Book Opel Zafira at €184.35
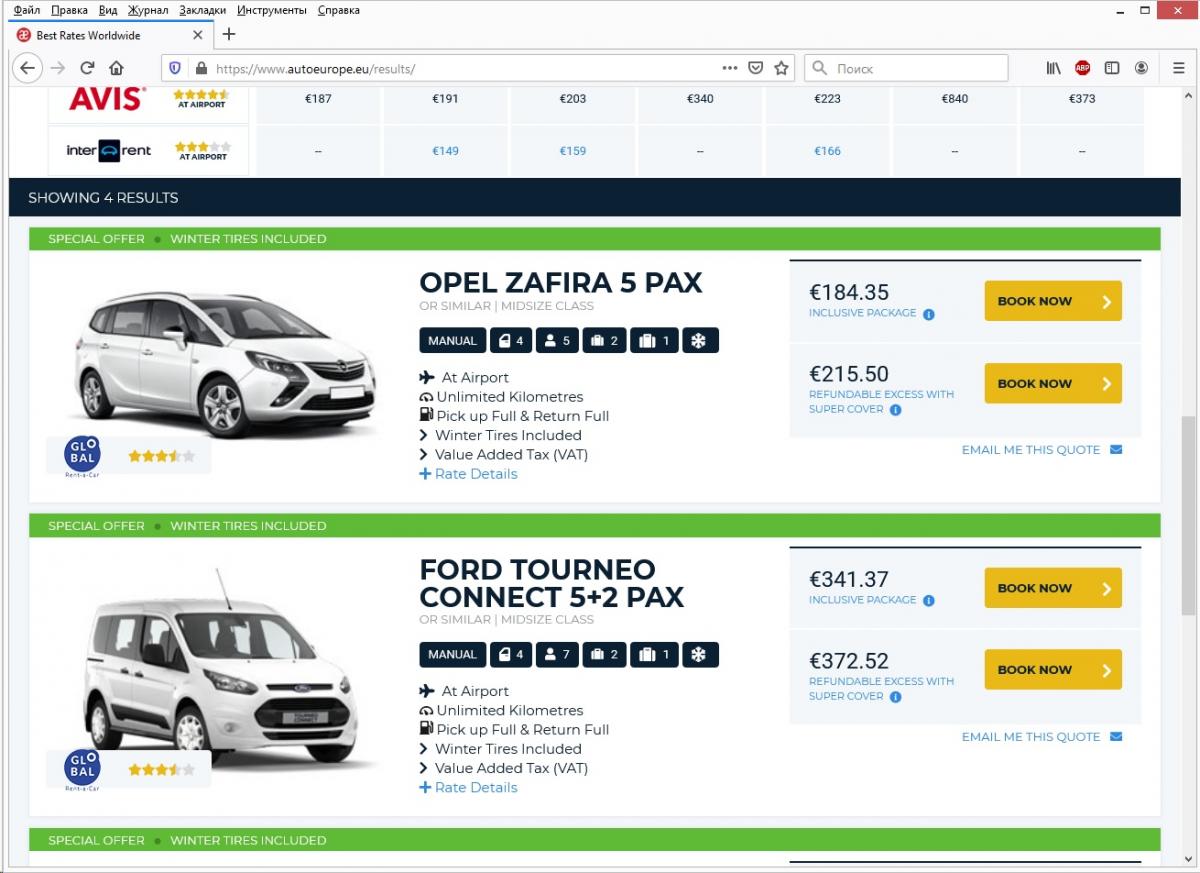The width and height of the screenshot is (1200, 873). (x=1053, y=301)
